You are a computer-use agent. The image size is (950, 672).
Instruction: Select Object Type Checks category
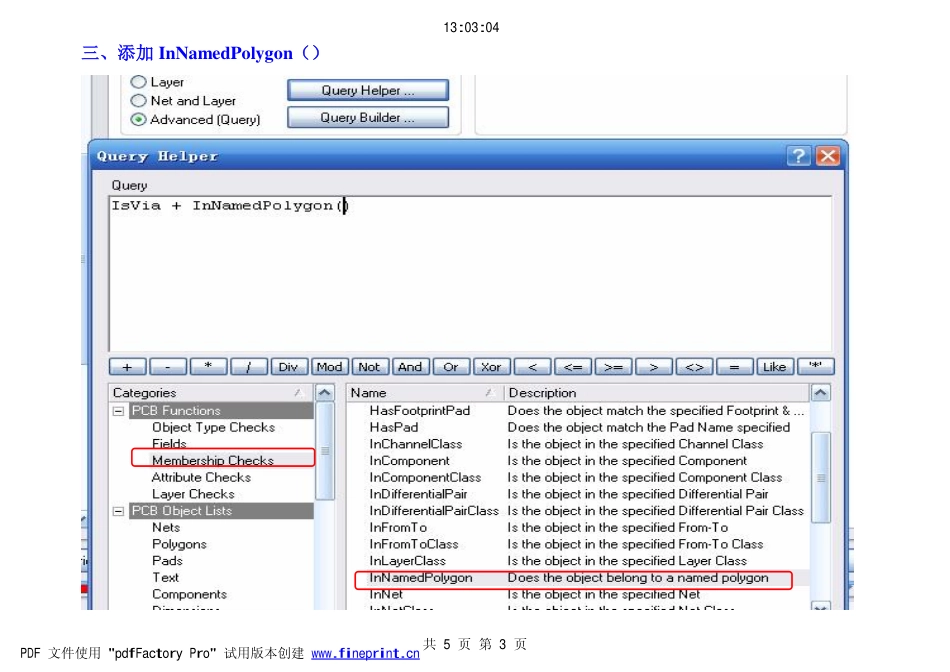tap(213, 427)
